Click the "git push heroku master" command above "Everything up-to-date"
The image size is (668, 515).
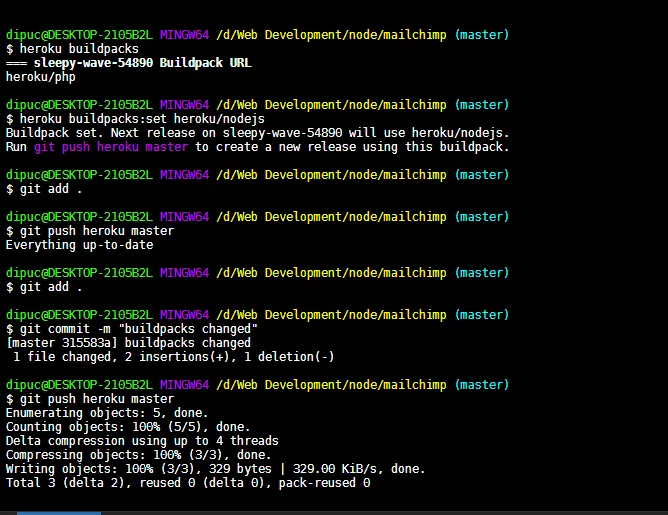tap(90, 231)
